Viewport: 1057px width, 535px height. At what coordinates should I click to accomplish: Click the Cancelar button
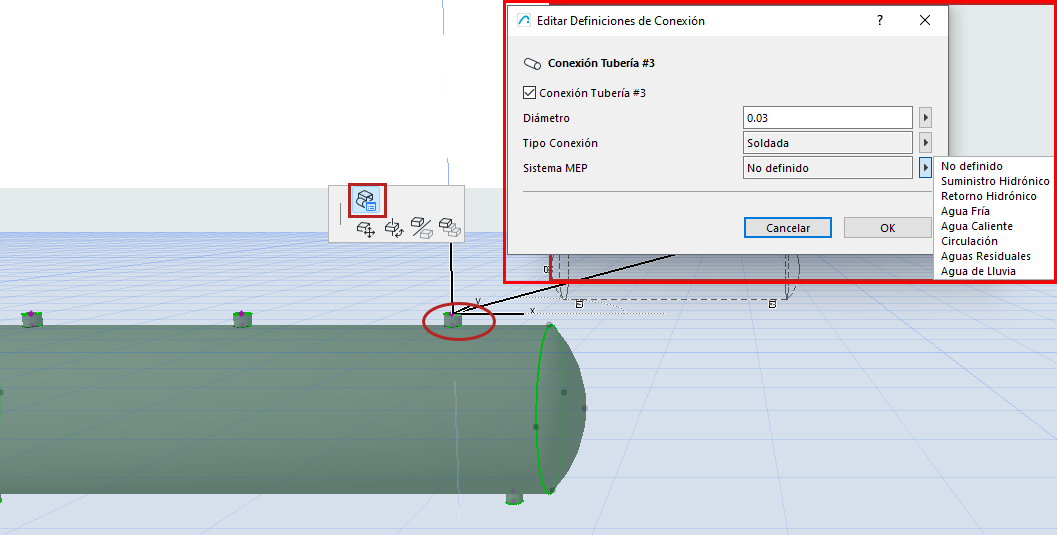point(787,228)
